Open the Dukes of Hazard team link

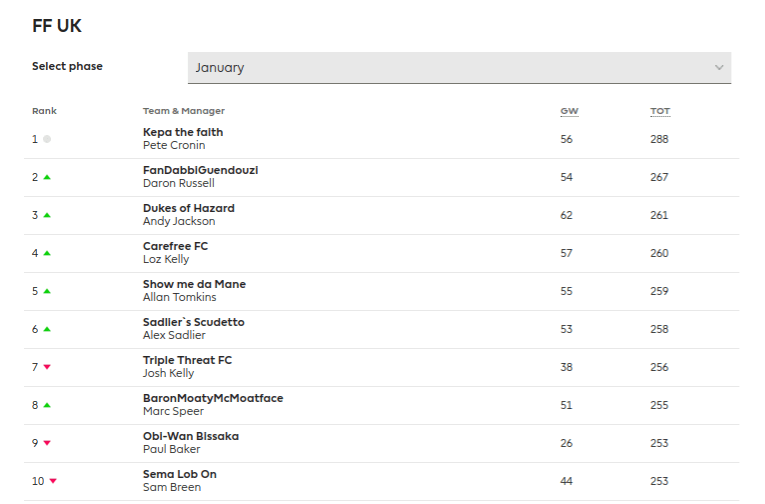click(x=189, y=208)
